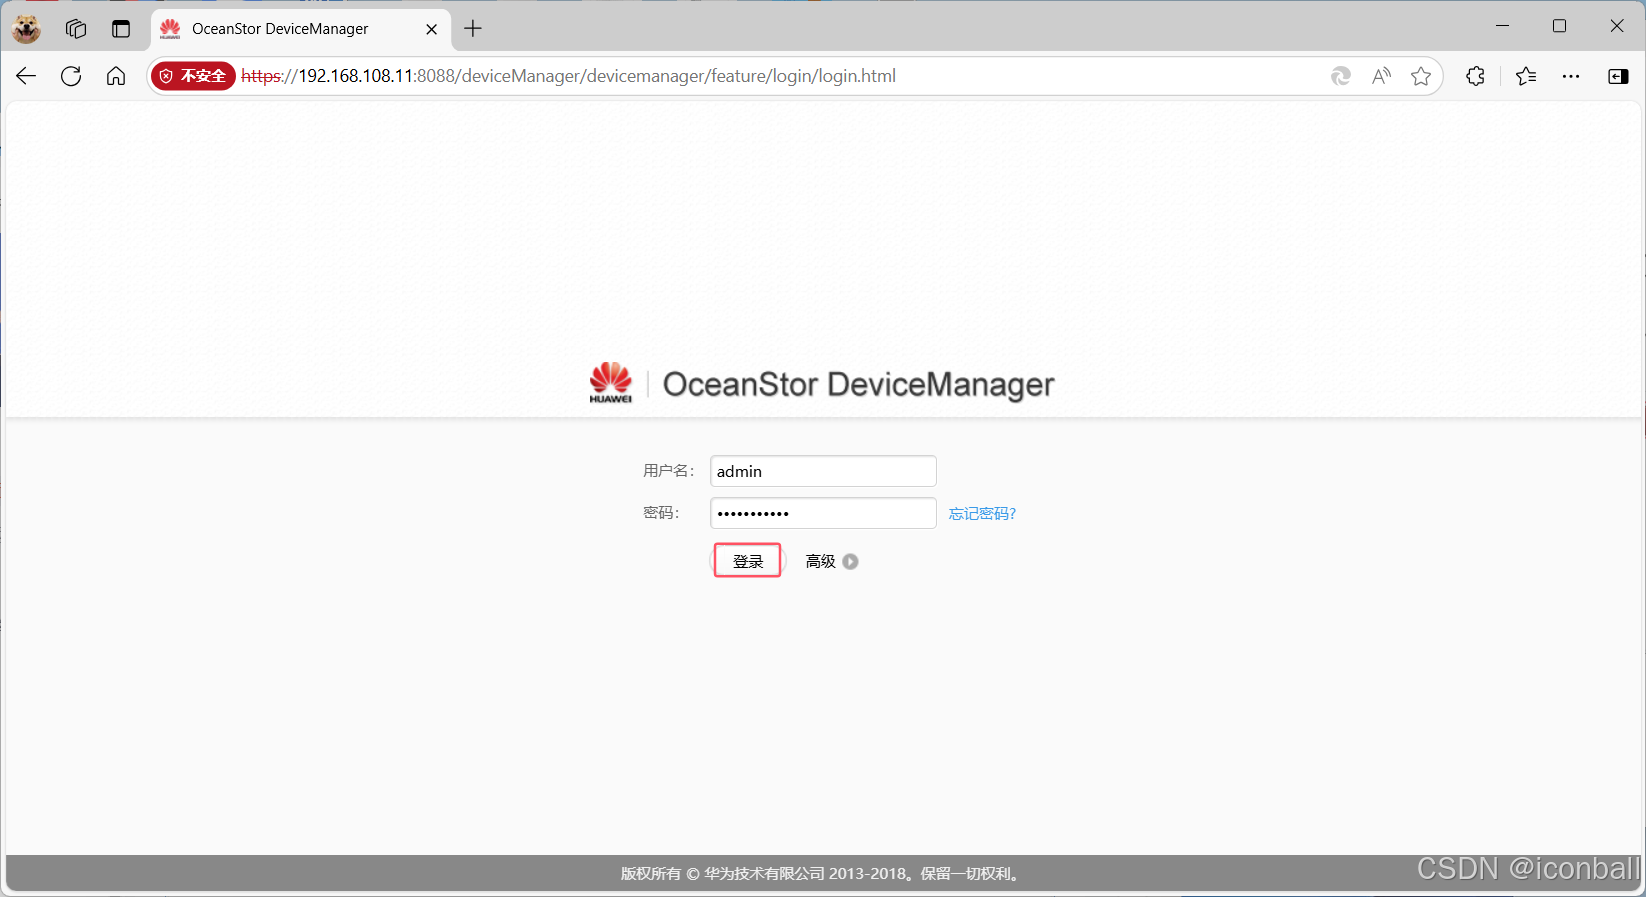Screen dimensions: 1646x897
Task: Open a new tab with plus button
Action: [x=473, y=29]
